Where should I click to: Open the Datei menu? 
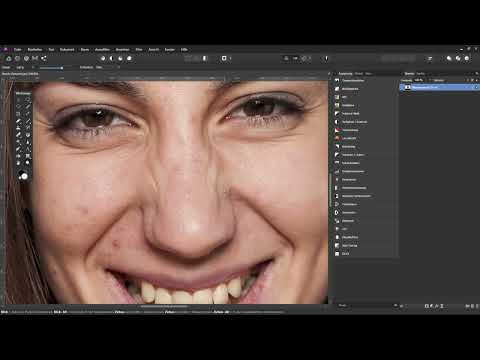[x=17, y=49]
